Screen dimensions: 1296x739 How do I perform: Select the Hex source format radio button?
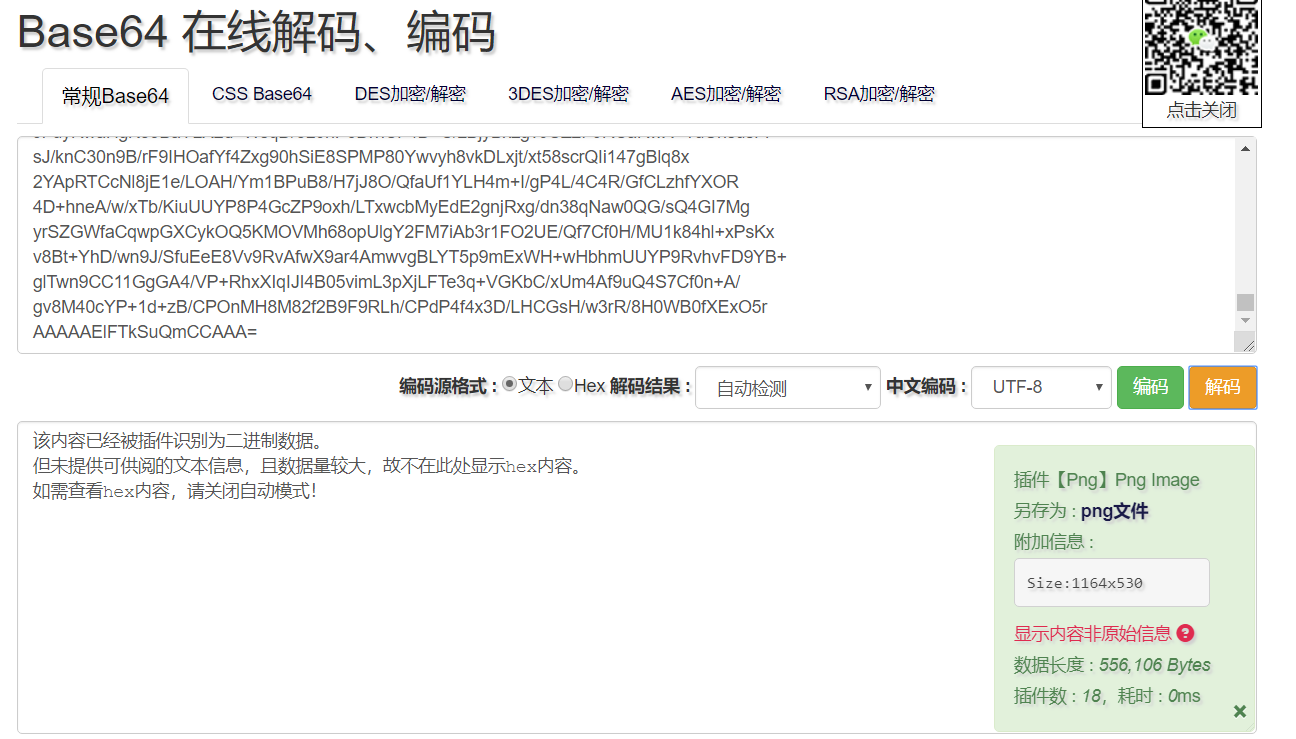(565, 384)
